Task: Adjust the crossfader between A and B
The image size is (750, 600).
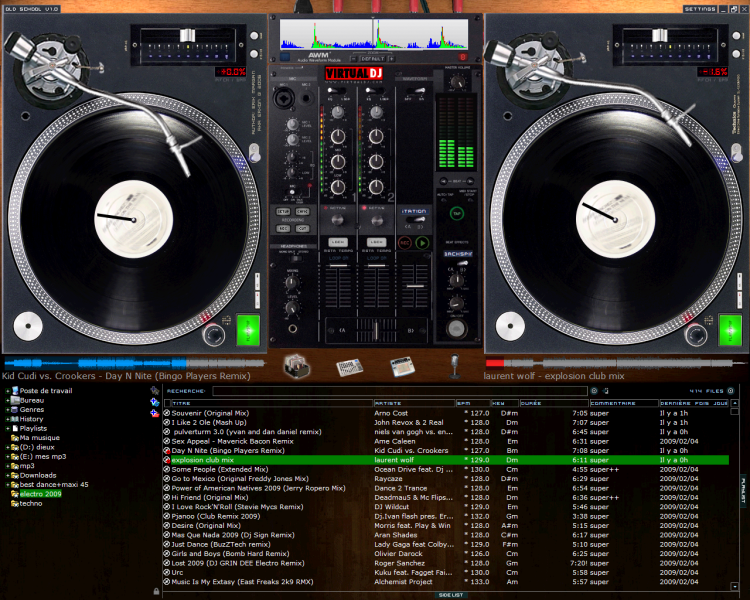Action: tap(376, 330)
